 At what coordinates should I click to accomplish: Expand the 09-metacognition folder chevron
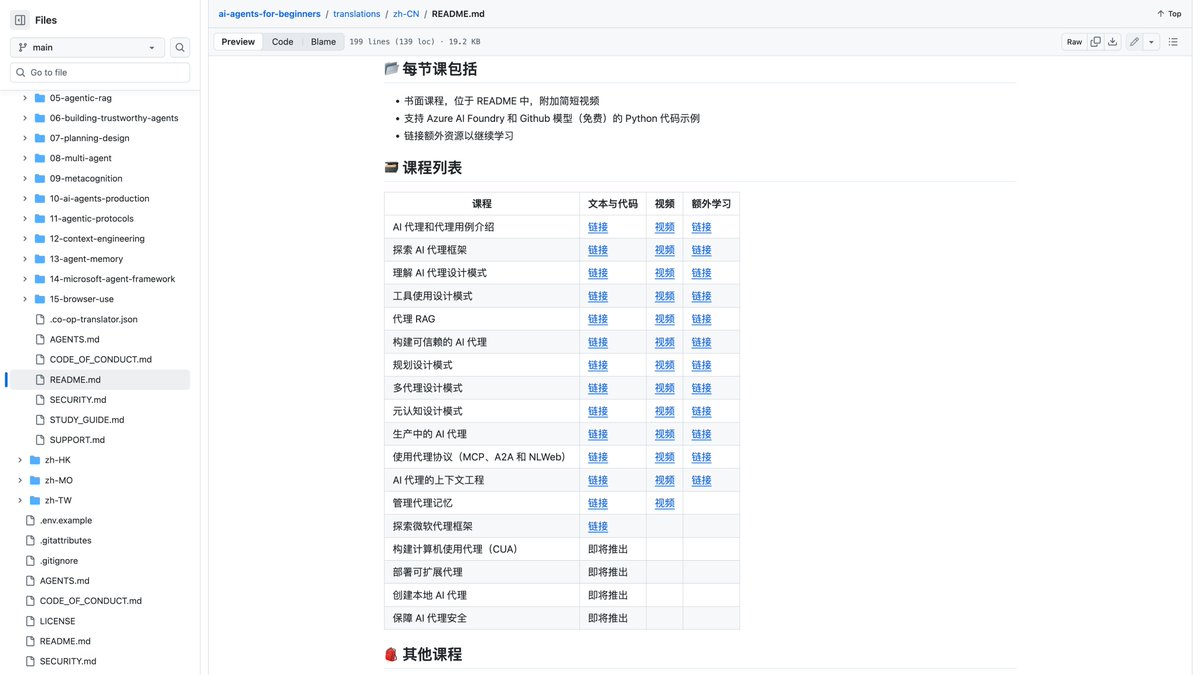(x=25, y=178)
